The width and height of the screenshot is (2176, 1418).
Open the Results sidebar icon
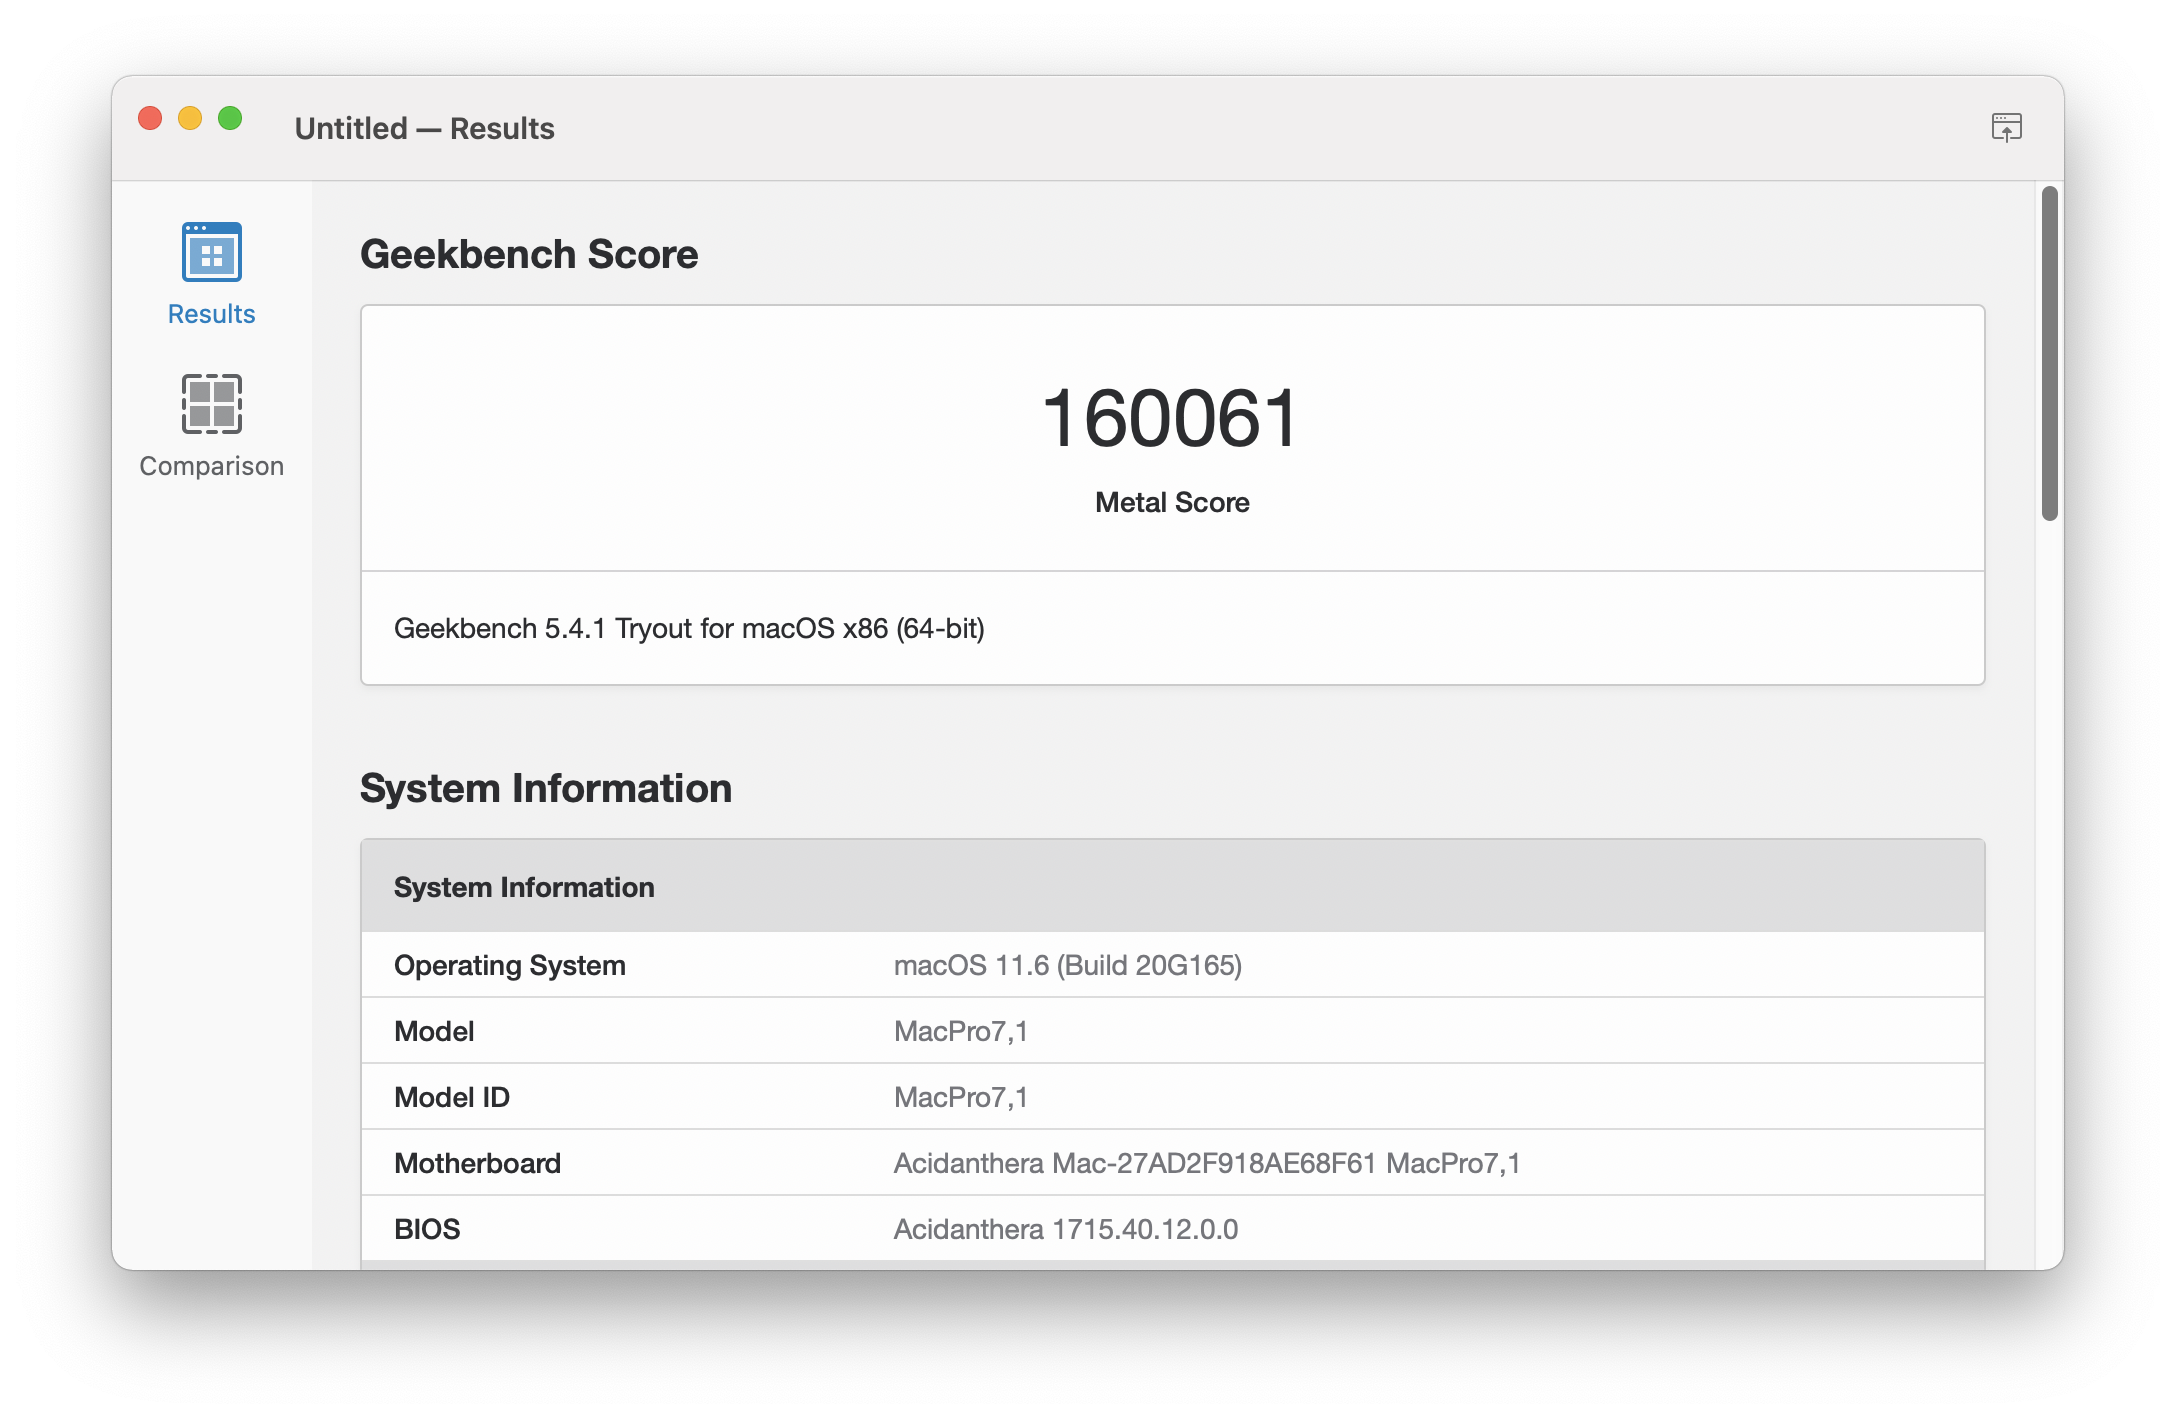coord(211,252)
